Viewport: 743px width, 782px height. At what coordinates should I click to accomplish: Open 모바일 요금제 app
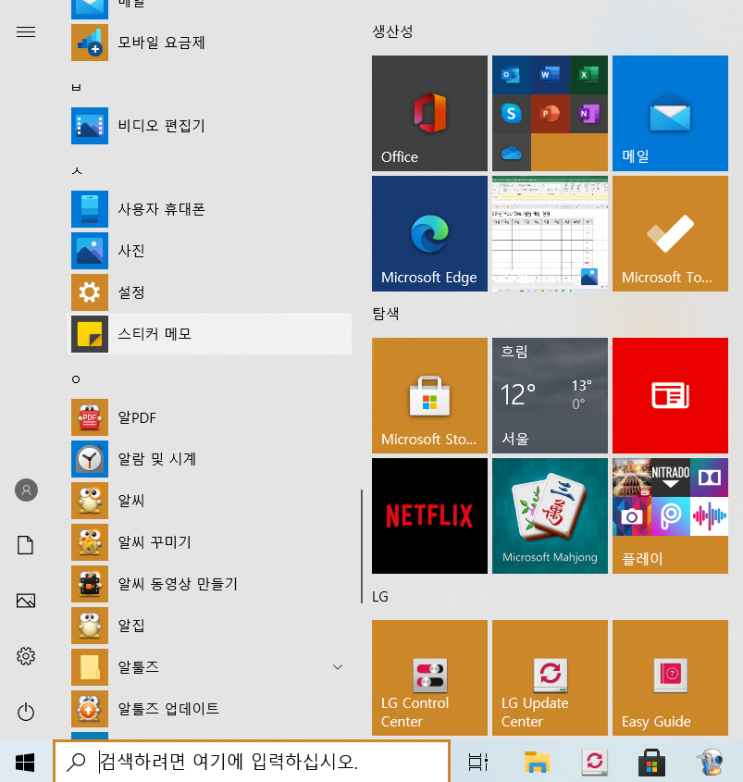click(209, 42)
